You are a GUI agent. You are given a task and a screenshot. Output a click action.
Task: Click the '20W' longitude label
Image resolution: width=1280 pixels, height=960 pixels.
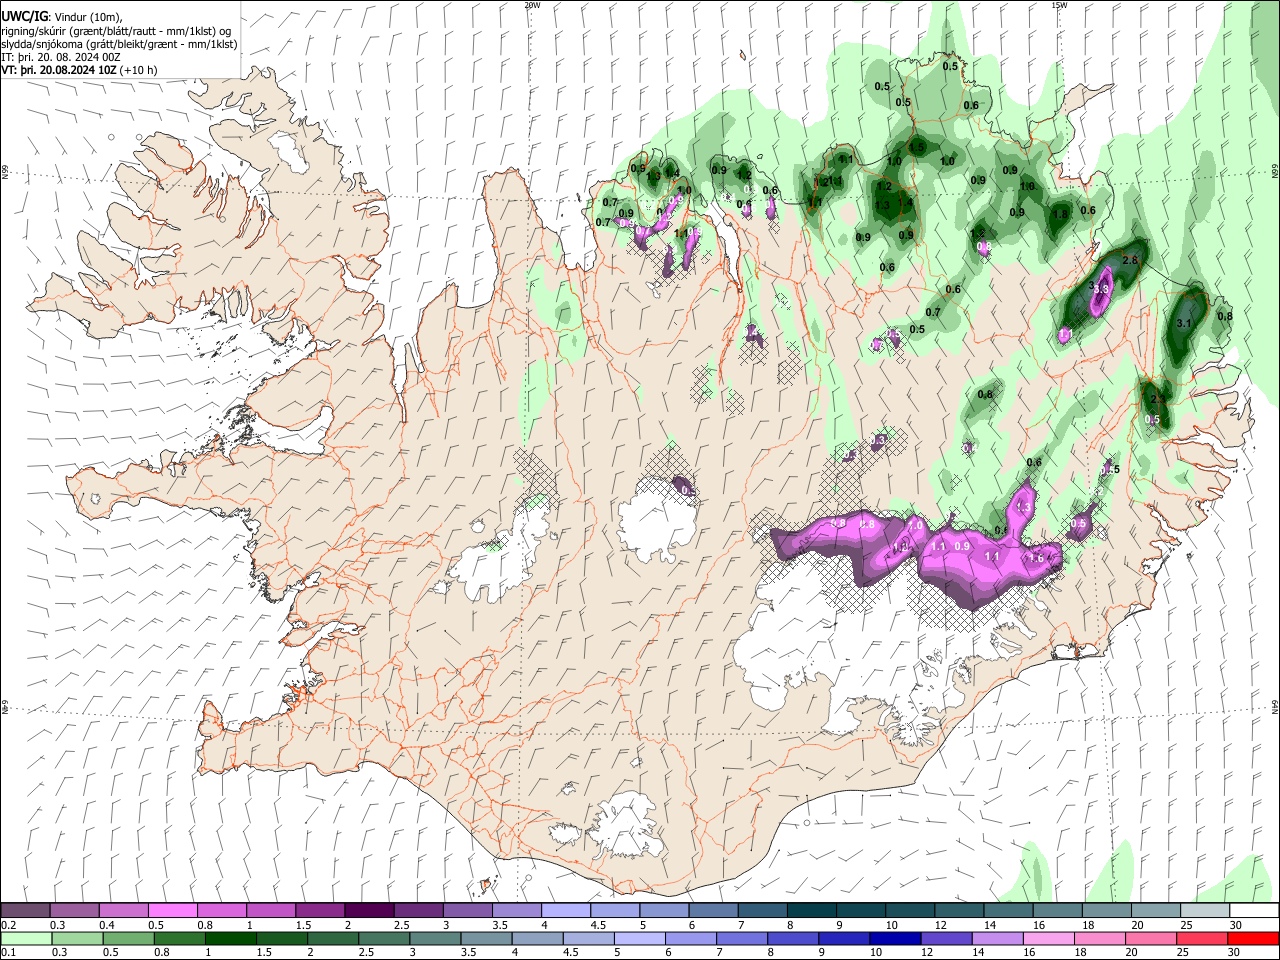point(532,5)
